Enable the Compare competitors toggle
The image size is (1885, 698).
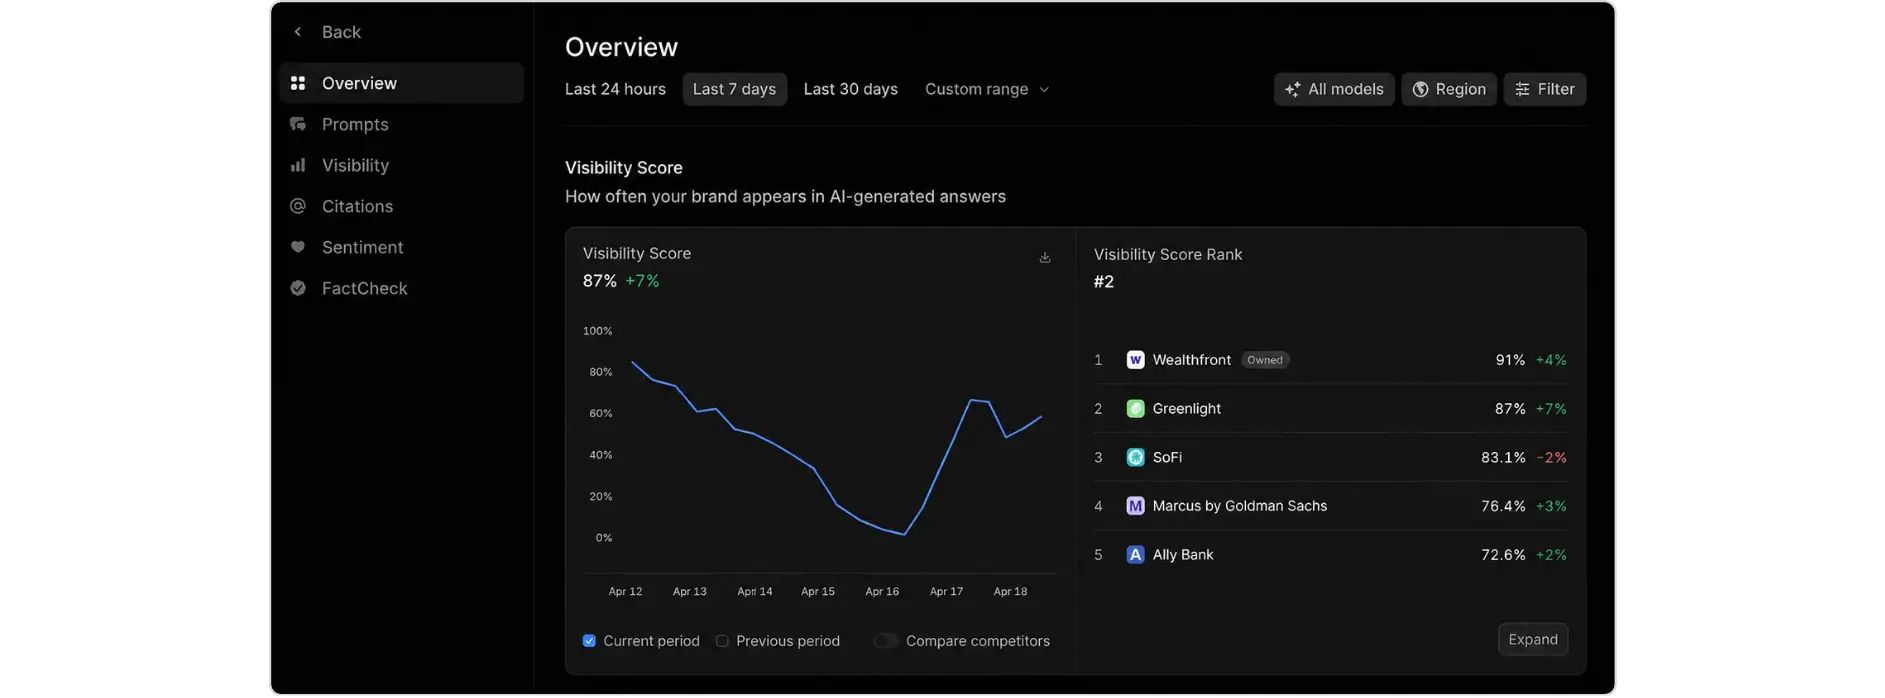point(885,641)
